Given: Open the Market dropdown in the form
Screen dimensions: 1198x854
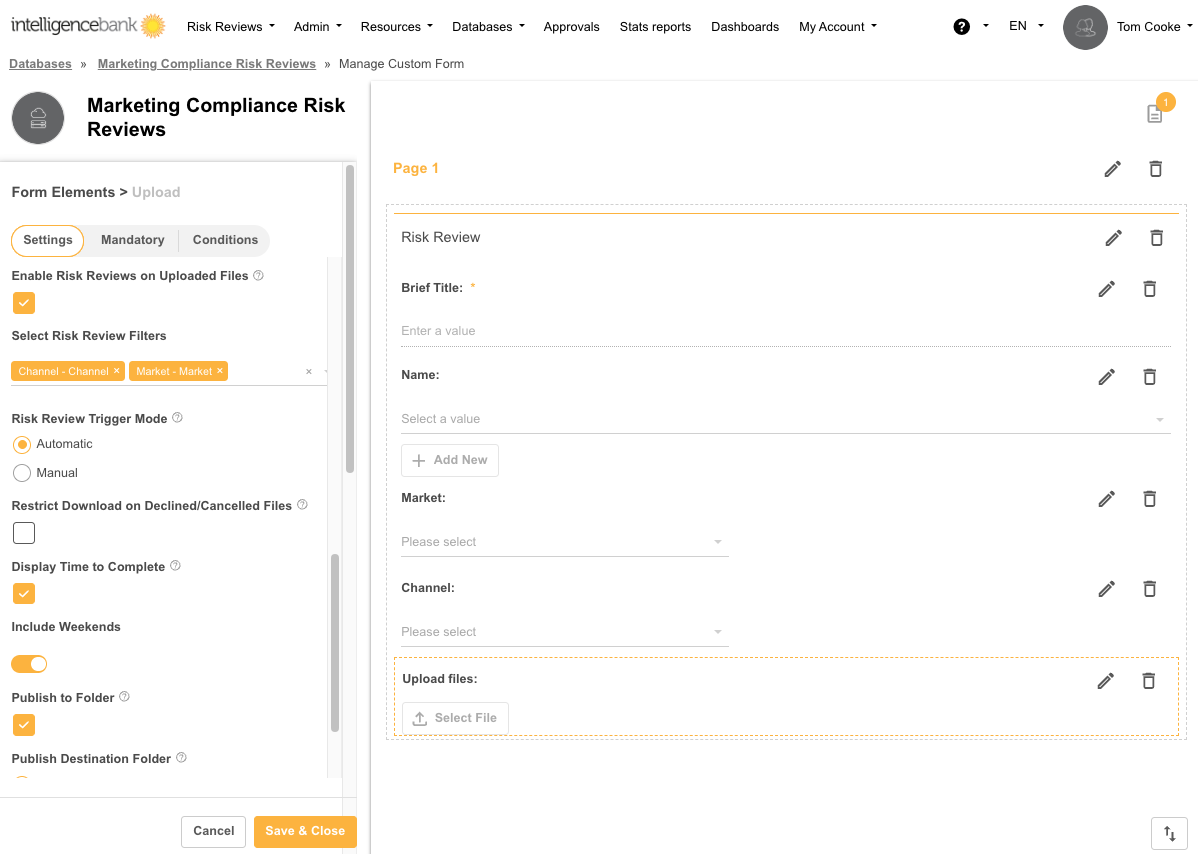Looking at the screenshot, I should pyautogui.click(x=564, y=542).
